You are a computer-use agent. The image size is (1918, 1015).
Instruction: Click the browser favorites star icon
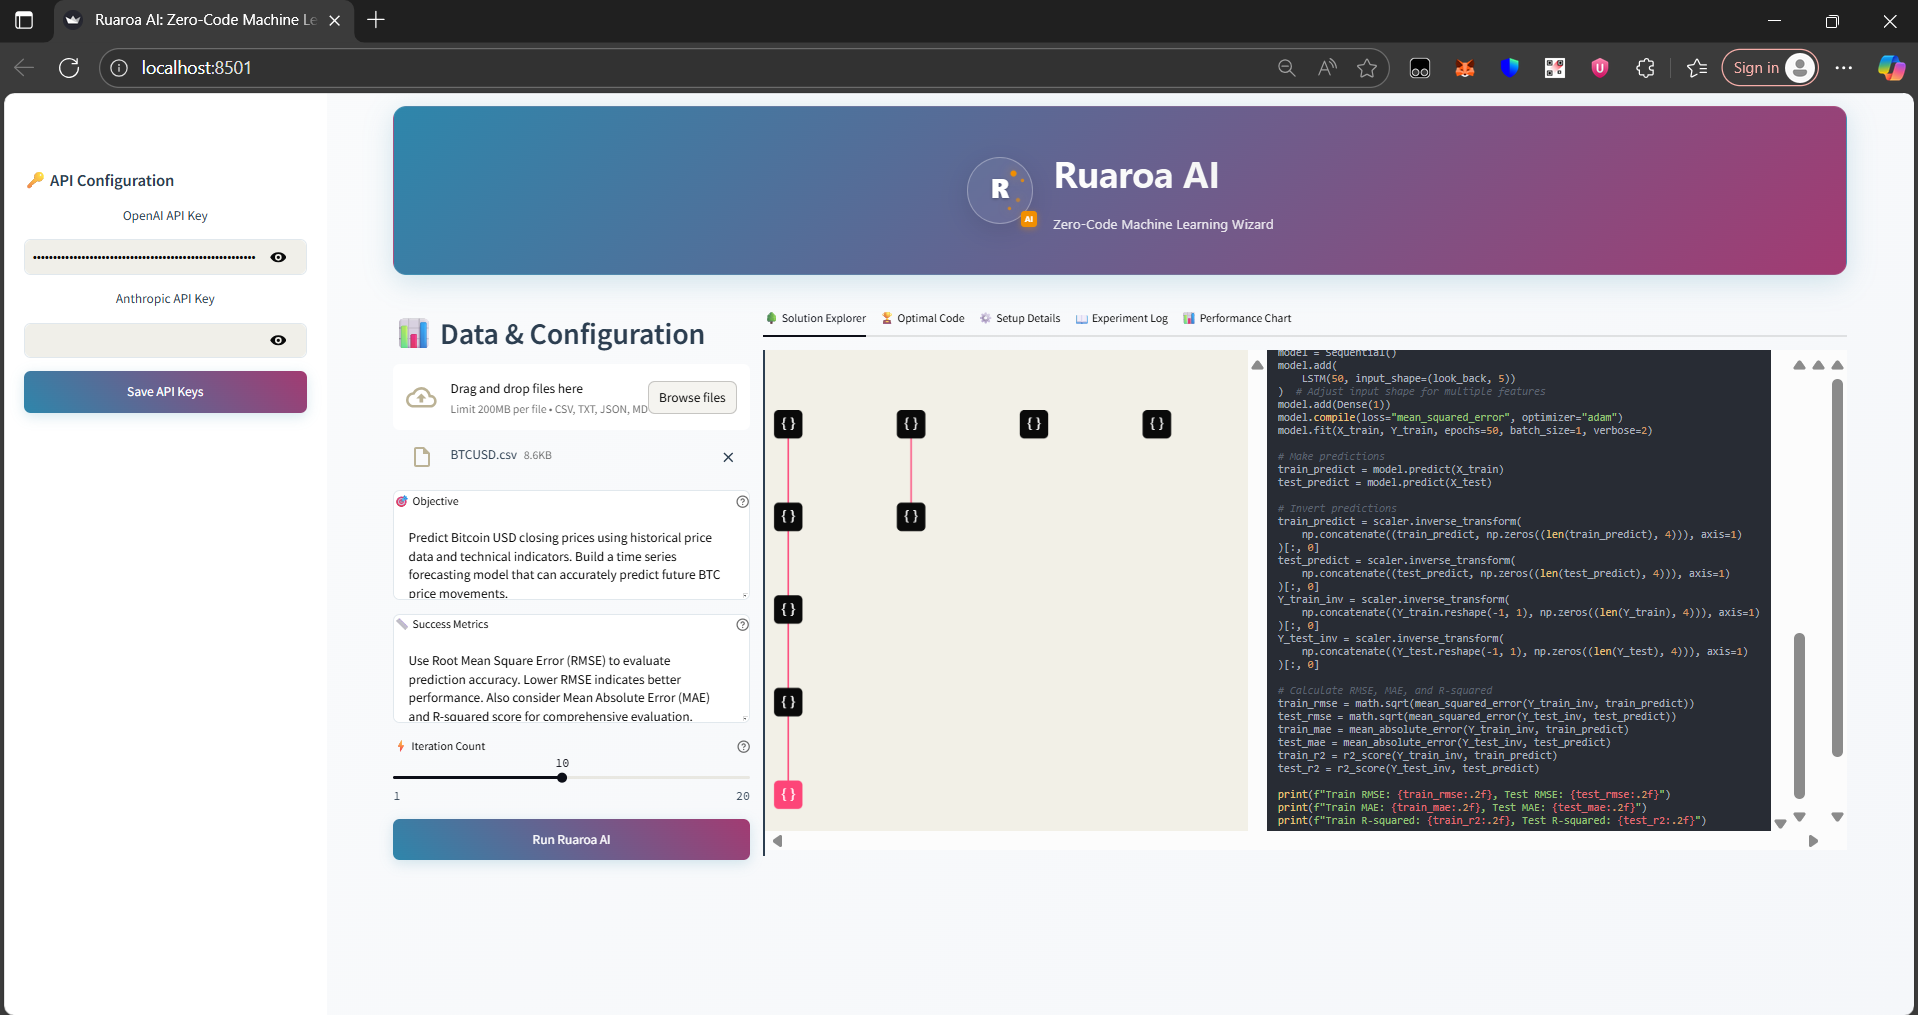point(1367,68)
